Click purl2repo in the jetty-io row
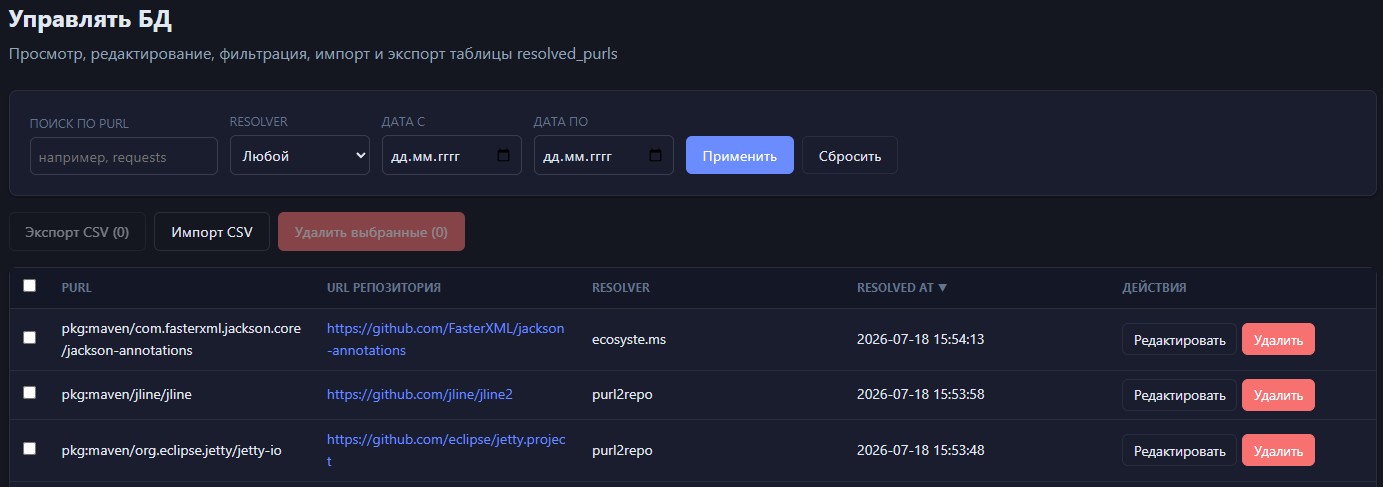The image size is (1383, 487). pyautogui.click(x=622, y=450)
